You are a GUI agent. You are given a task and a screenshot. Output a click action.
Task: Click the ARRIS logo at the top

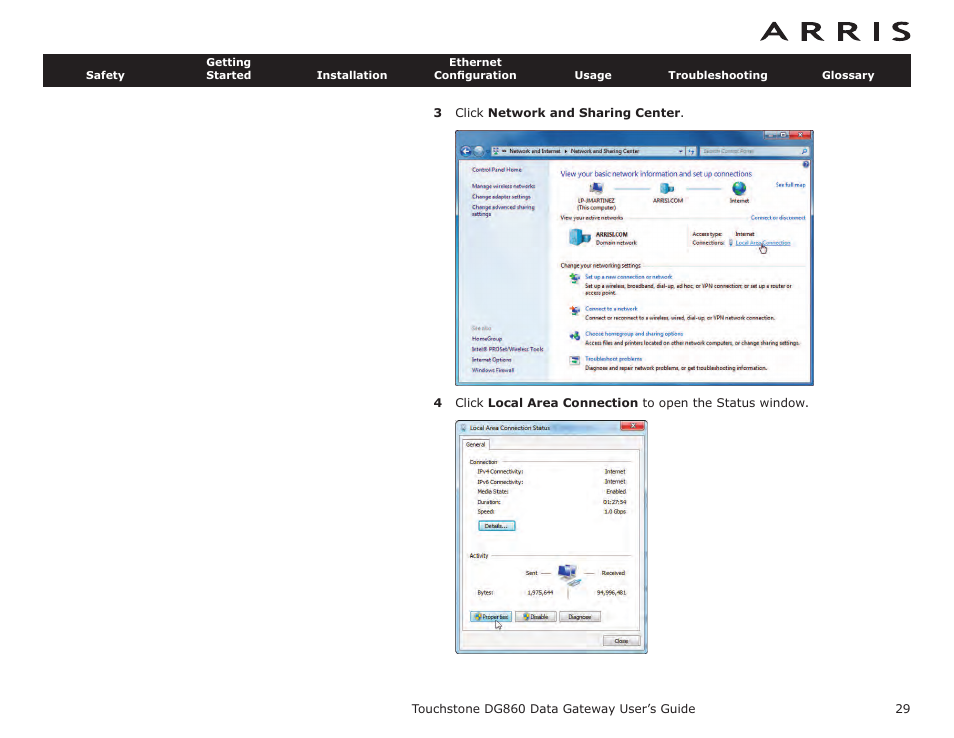pos(835,32)
